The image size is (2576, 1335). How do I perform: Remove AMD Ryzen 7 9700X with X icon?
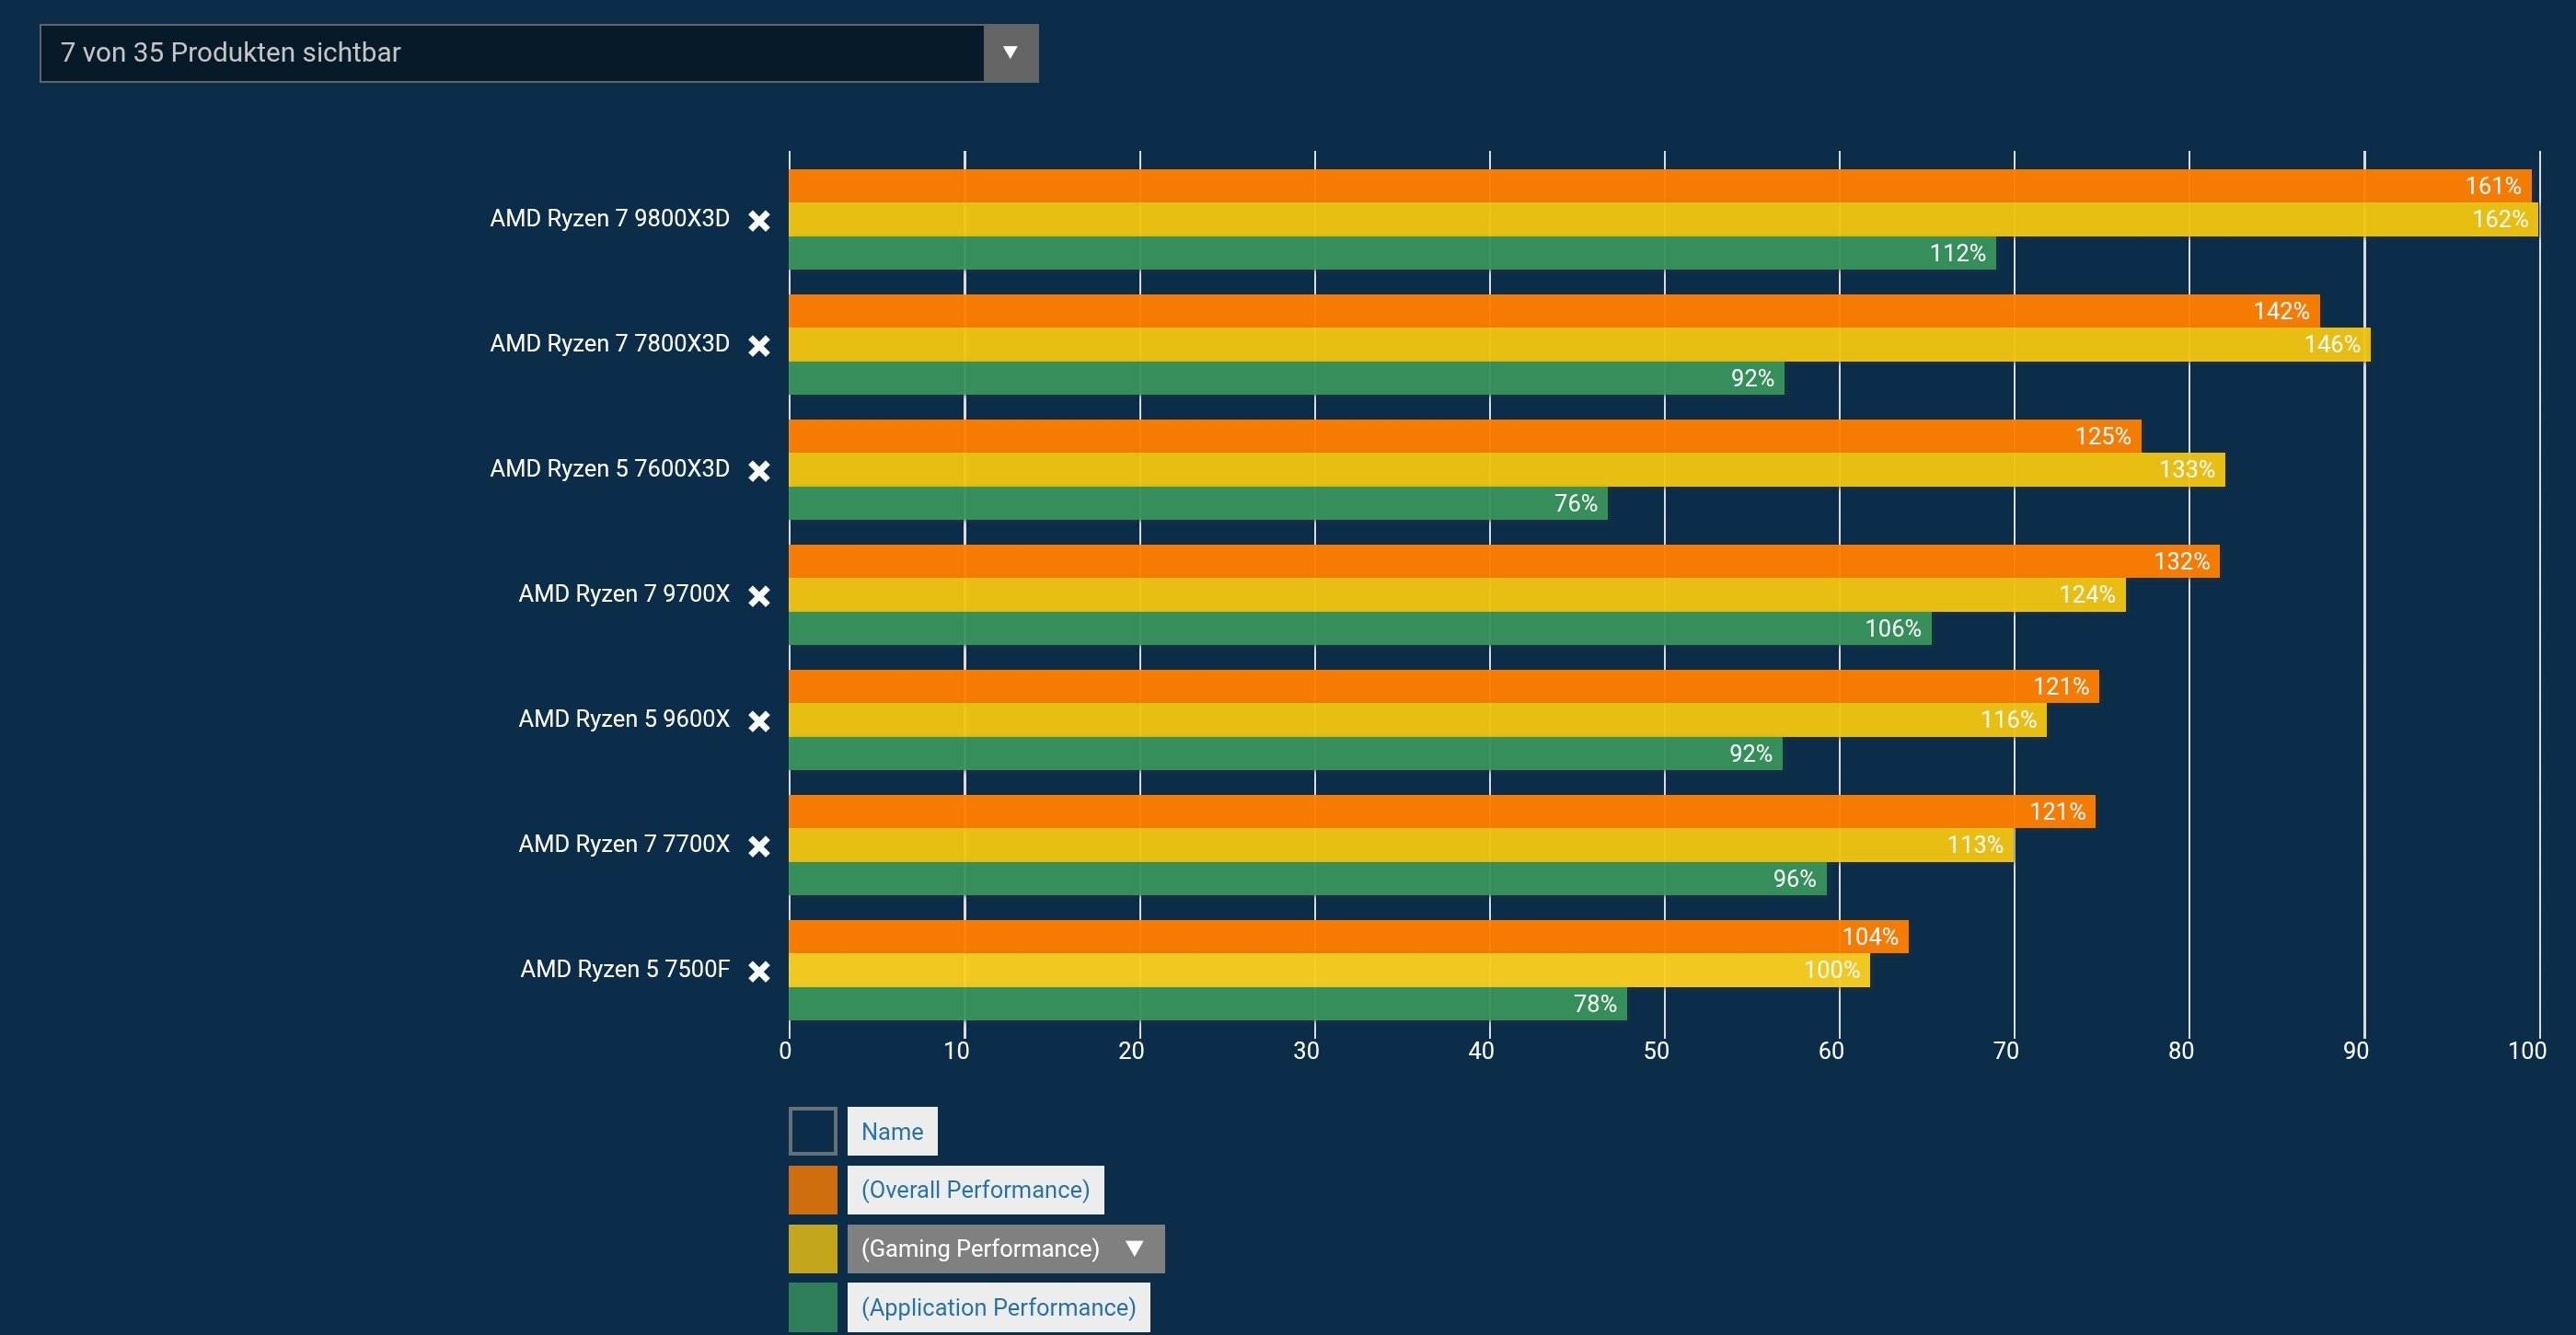[x=759, y=596]
